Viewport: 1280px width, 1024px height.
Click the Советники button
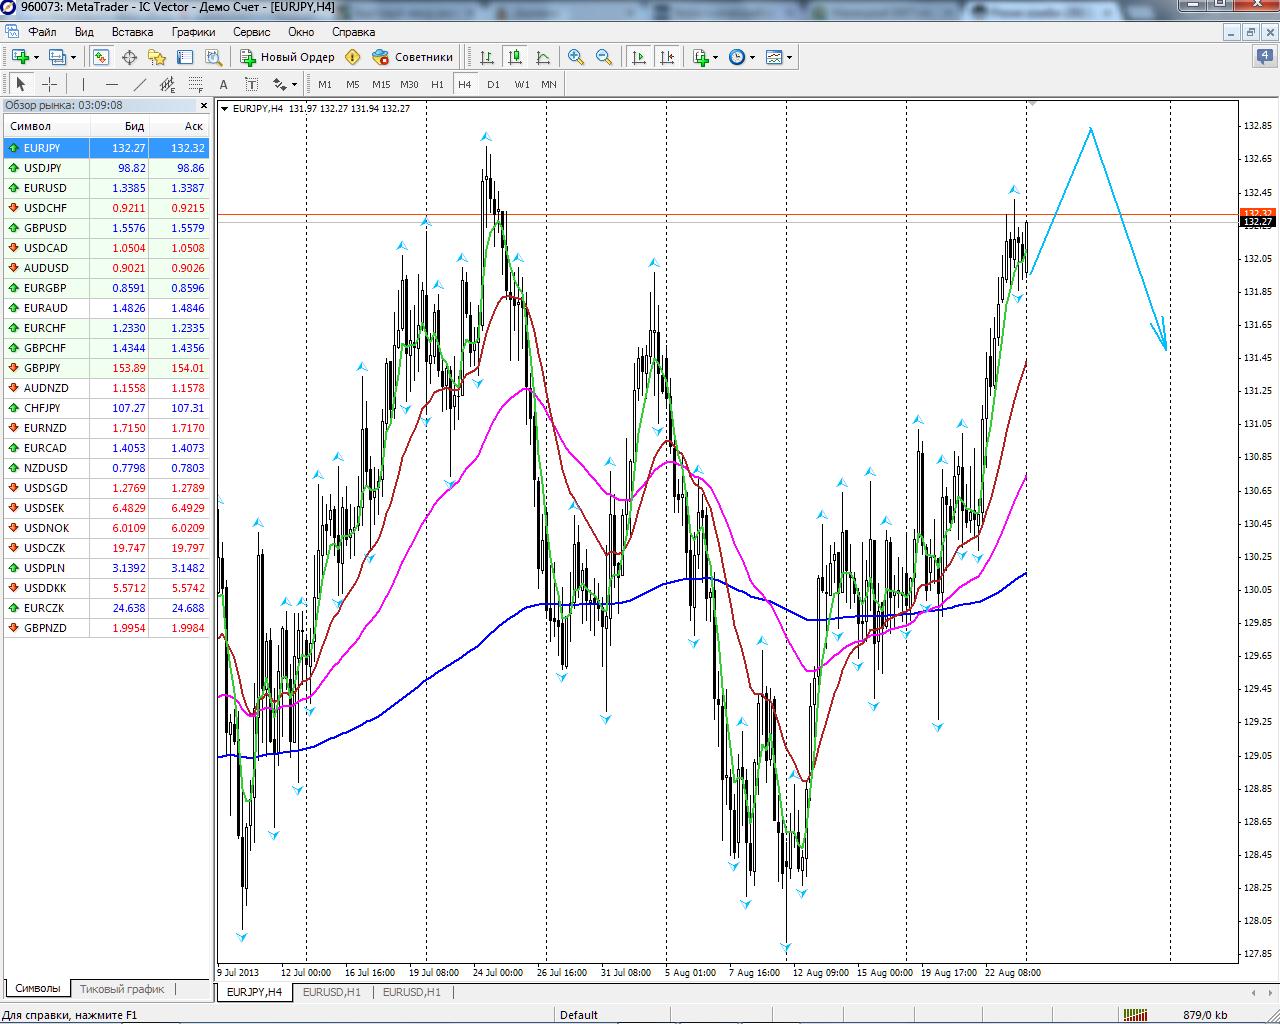click(x=413, y=57)
